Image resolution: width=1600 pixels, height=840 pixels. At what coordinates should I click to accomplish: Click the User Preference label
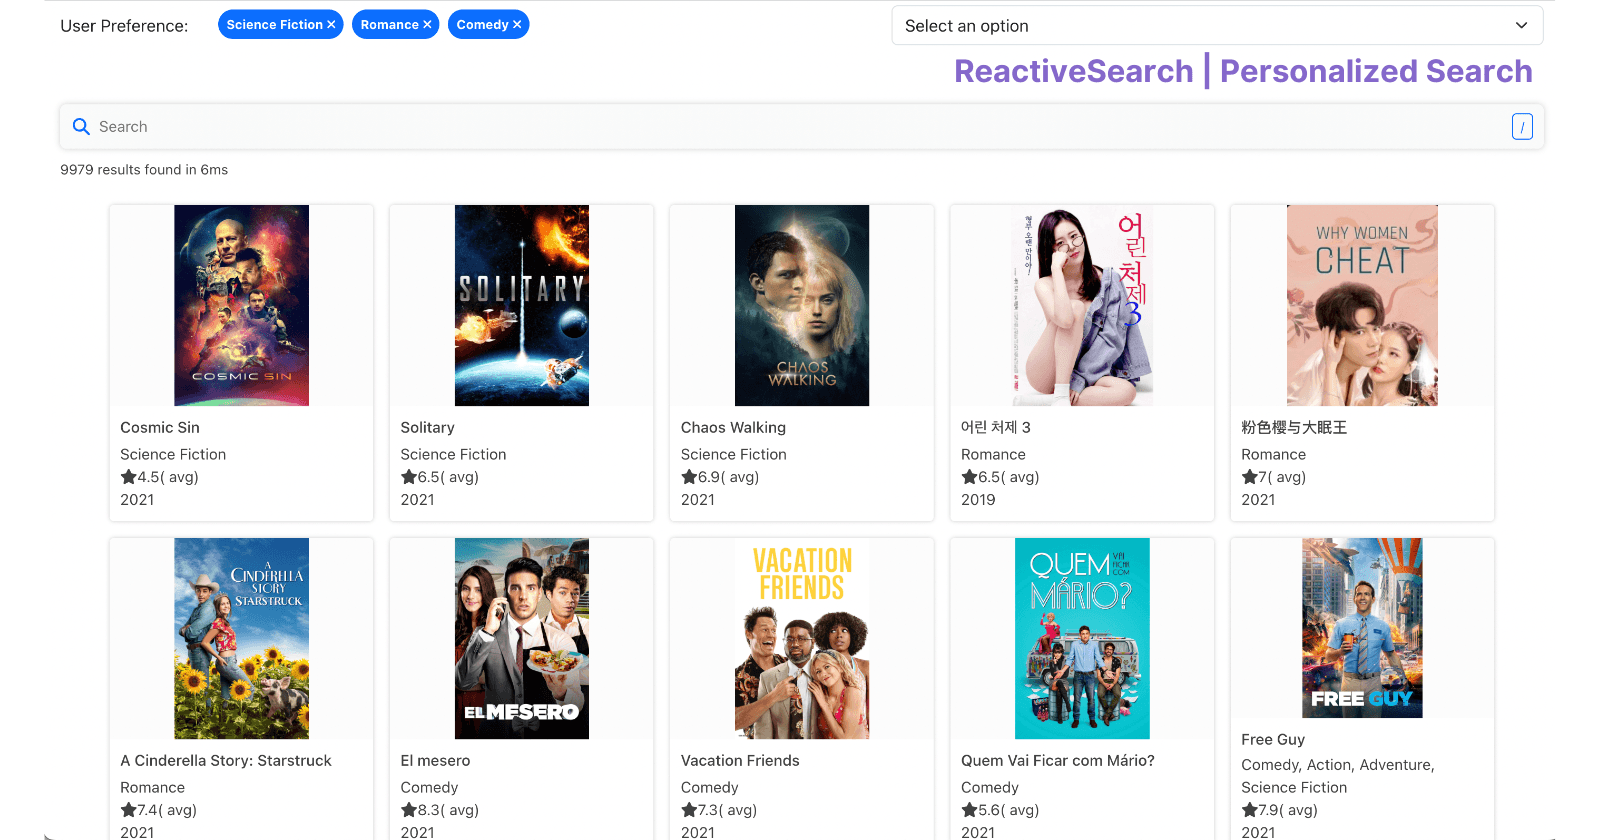tap(124, 26)
